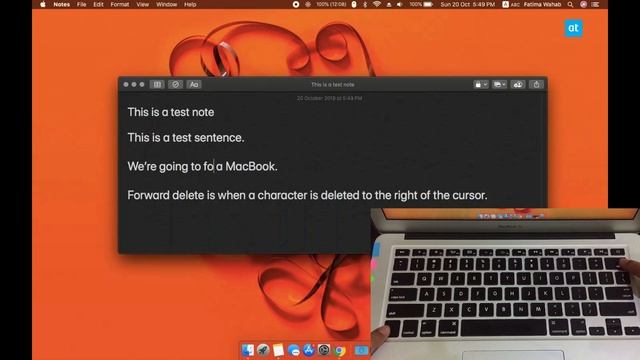Toggle the folders sidebar button in Notes toolbar
This screenshot has width=640, height=360.
pos(157,84)
